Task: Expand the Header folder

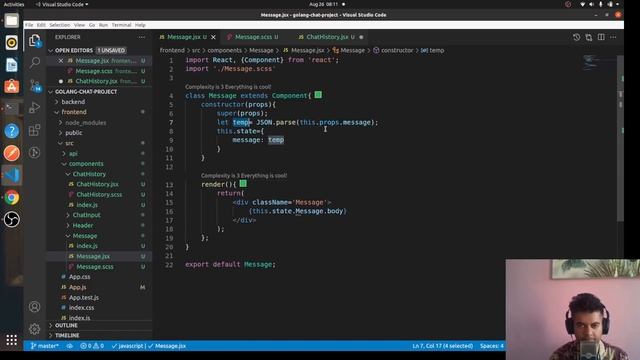Action: (x=82, y=225)
